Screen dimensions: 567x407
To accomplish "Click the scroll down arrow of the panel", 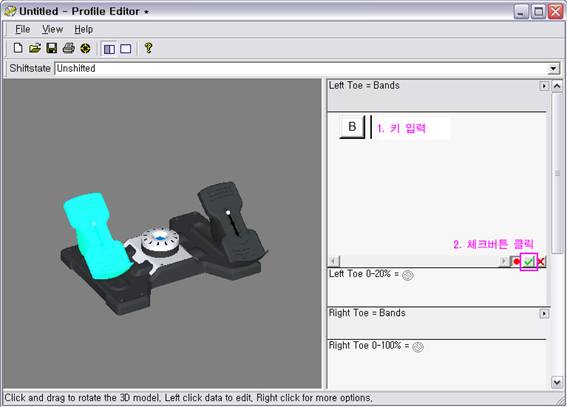I will [557, 382].
